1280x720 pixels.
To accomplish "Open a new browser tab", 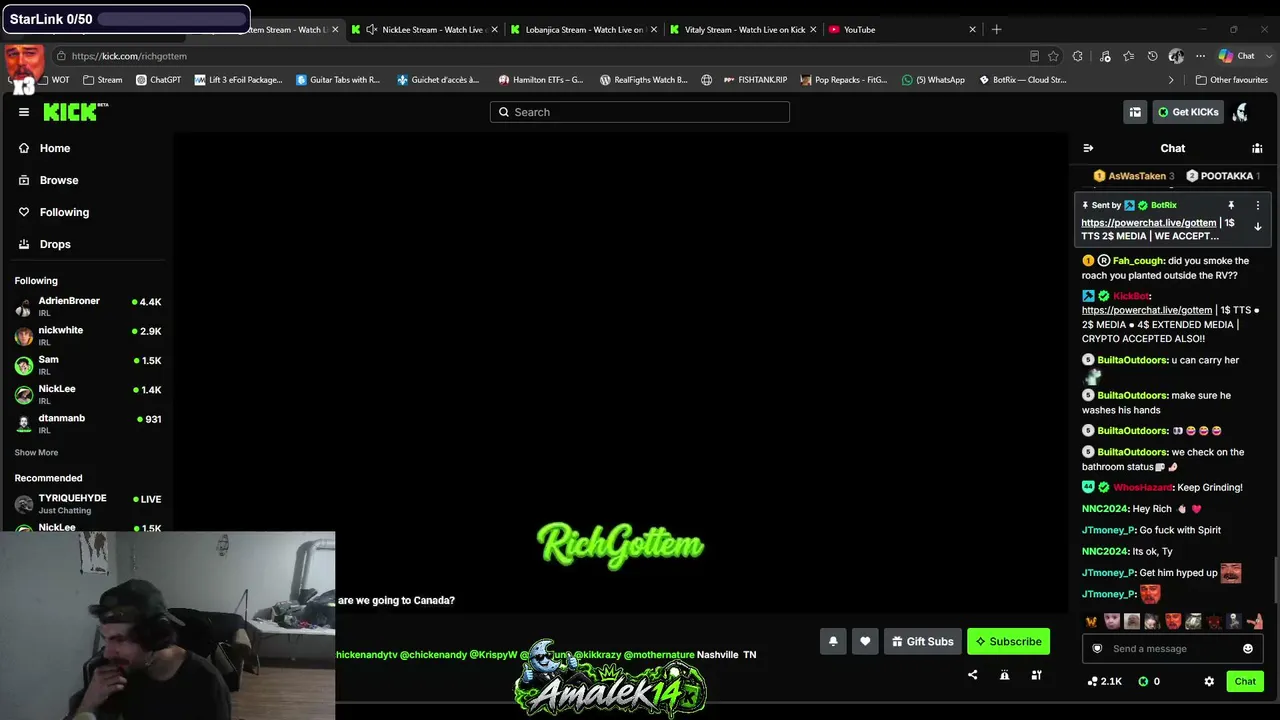I will coord(996,30).
